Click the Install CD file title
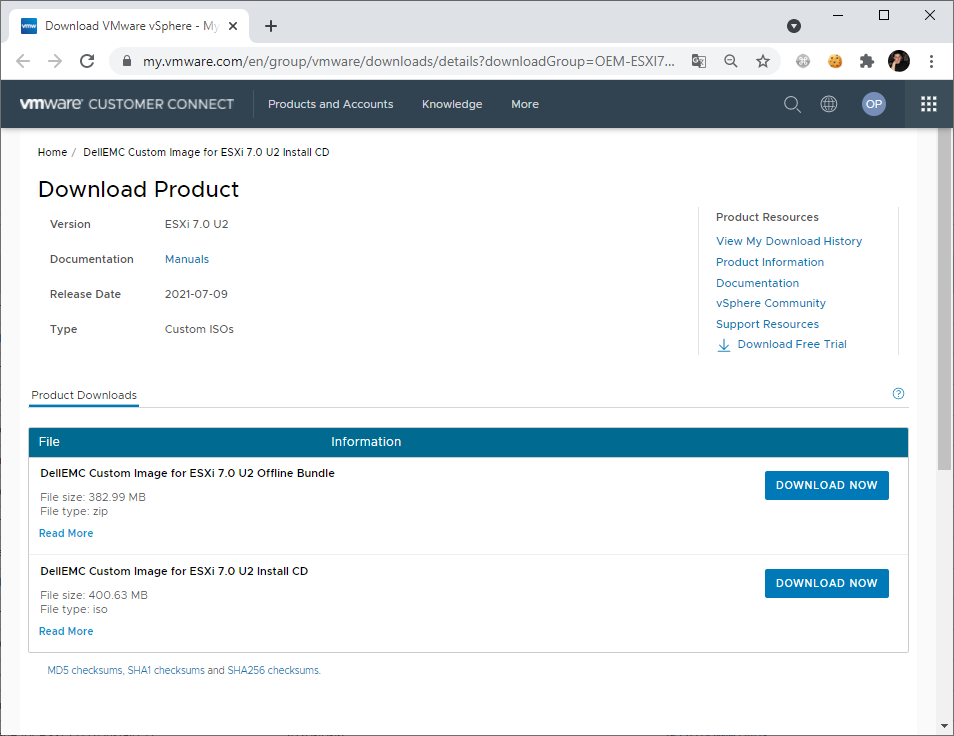Screen dimensions: 954x736 click(x=174, y=571)
